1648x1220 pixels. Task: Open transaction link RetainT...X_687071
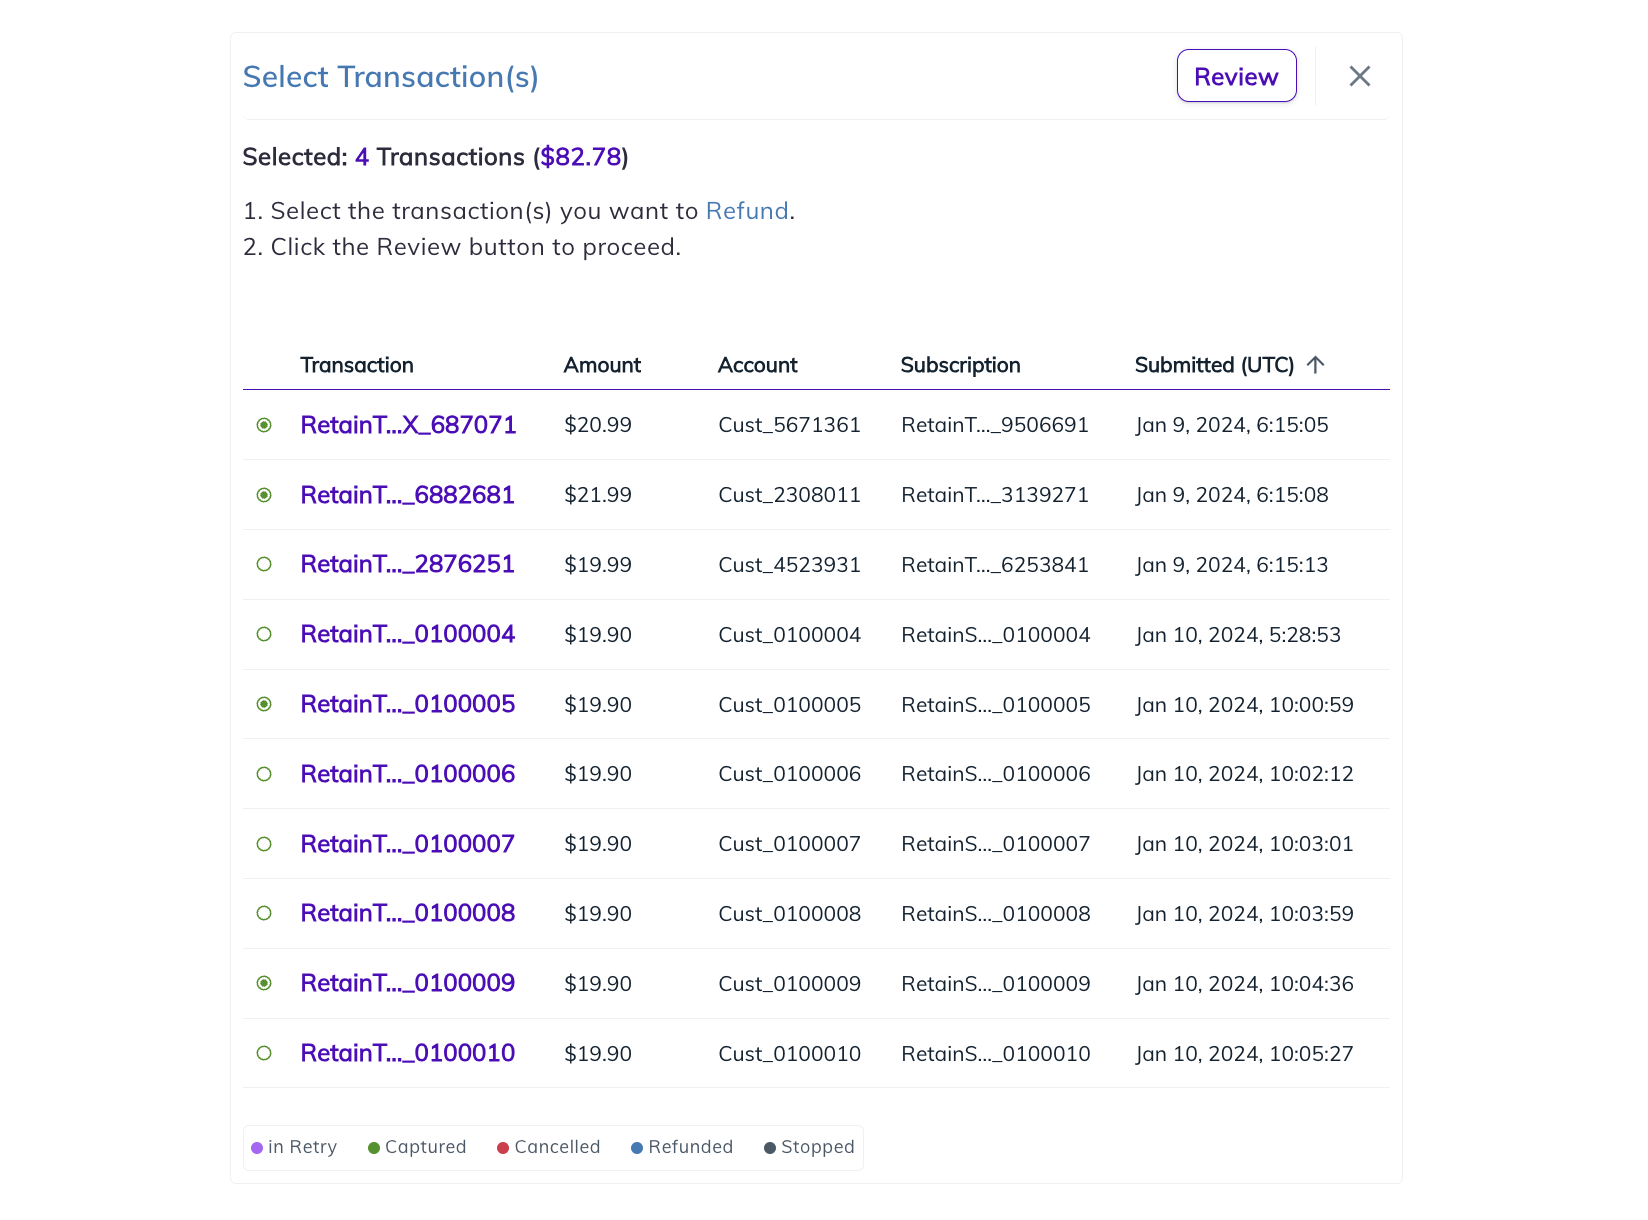408,425
